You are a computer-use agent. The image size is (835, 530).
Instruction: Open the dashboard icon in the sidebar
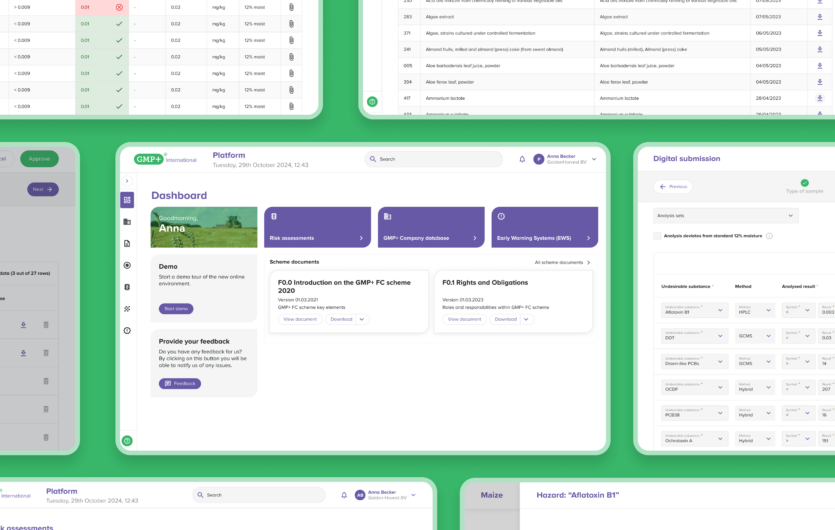coord(127,200)
